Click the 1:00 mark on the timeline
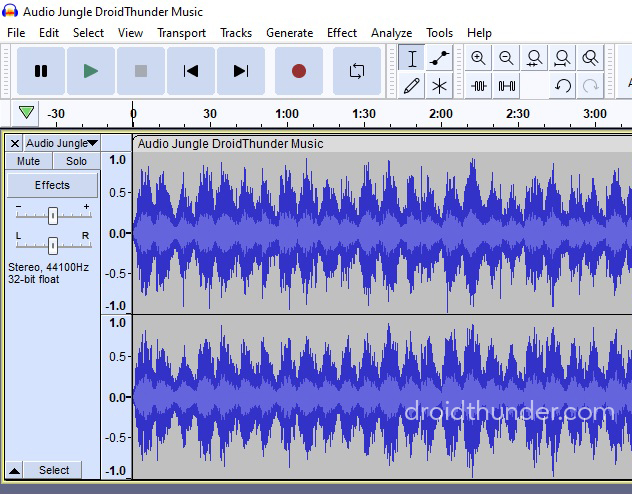632x494 pixels. (x=287, y=114)
